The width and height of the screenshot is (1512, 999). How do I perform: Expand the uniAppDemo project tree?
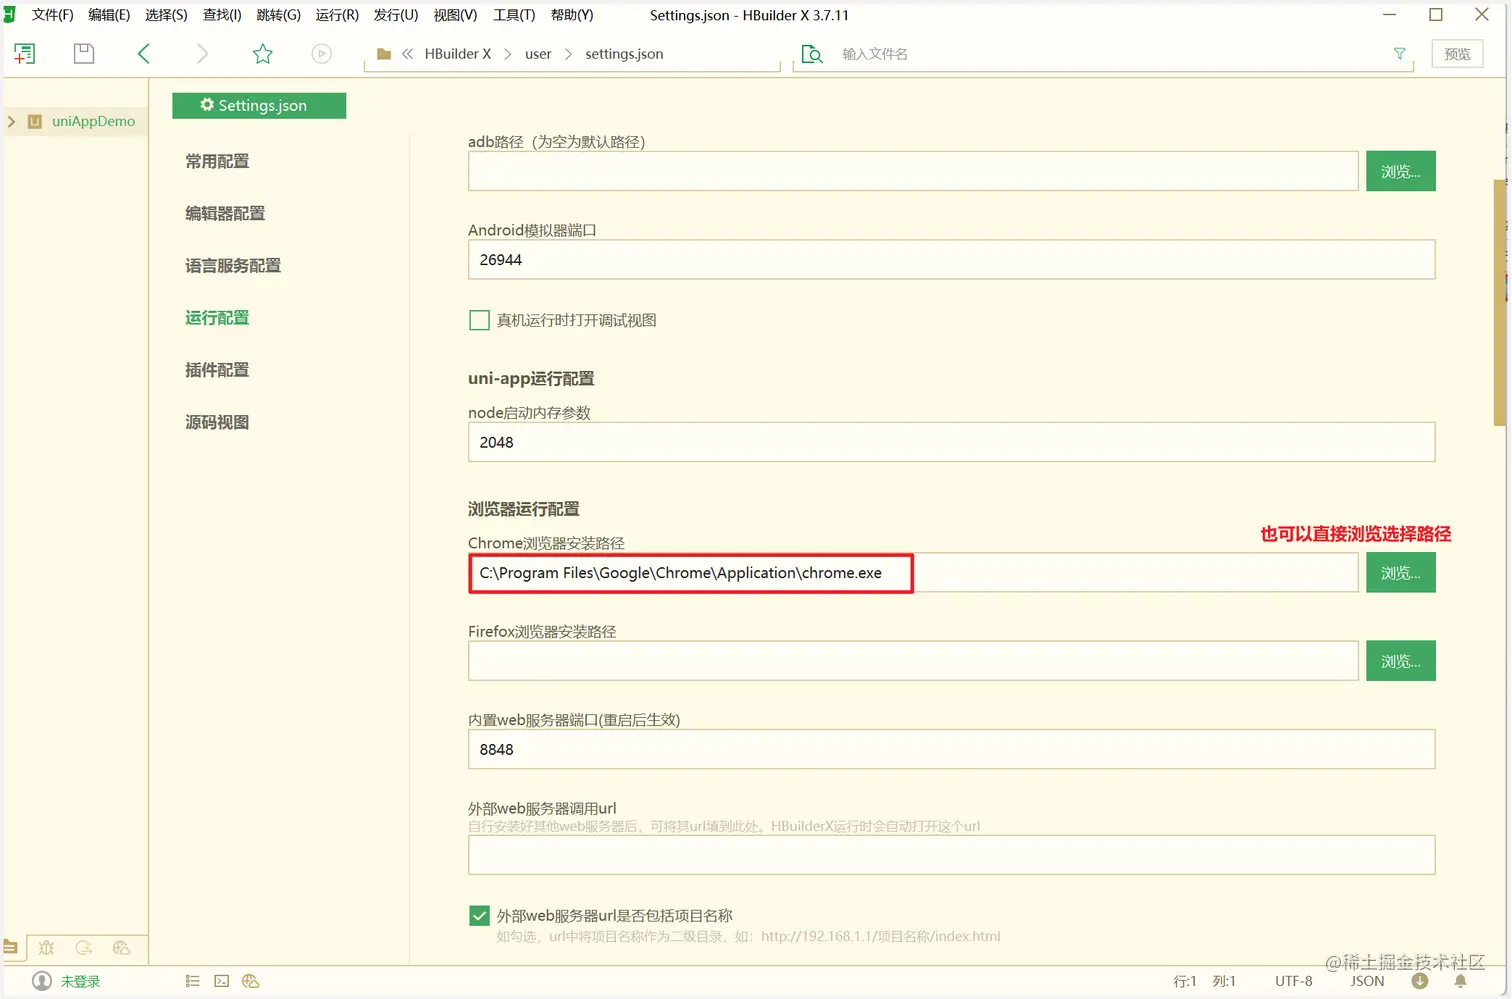(12, 121)
